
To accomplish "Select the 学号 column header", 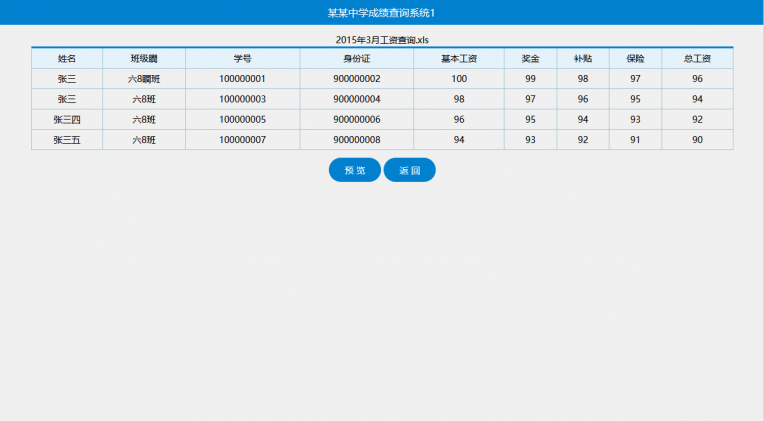I will [x=242, y=59].
